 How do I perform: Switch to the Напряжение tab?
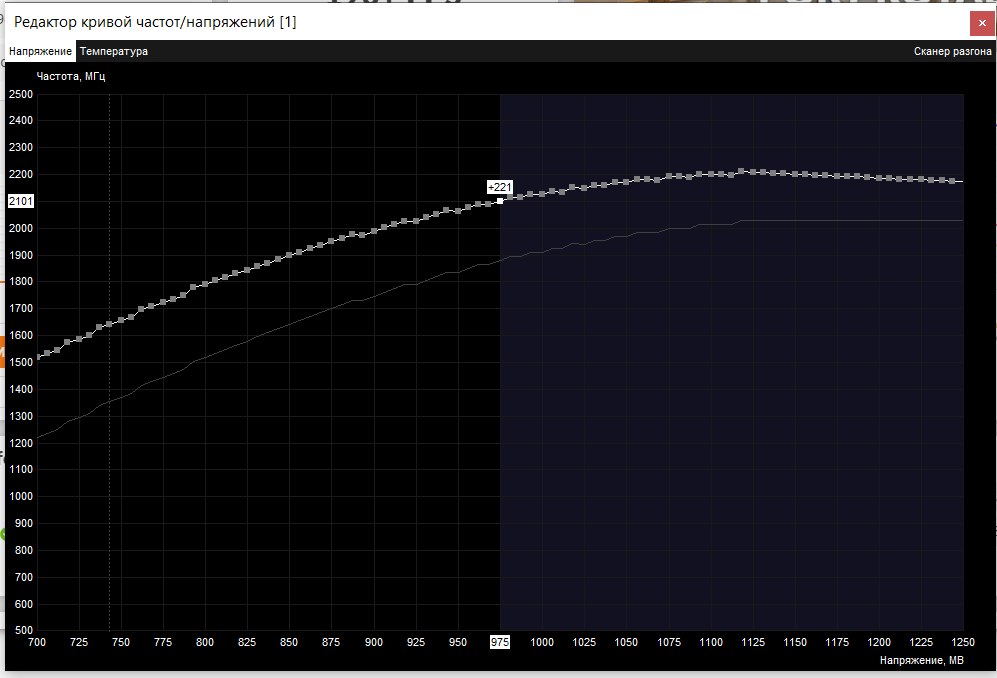point(40,52)
